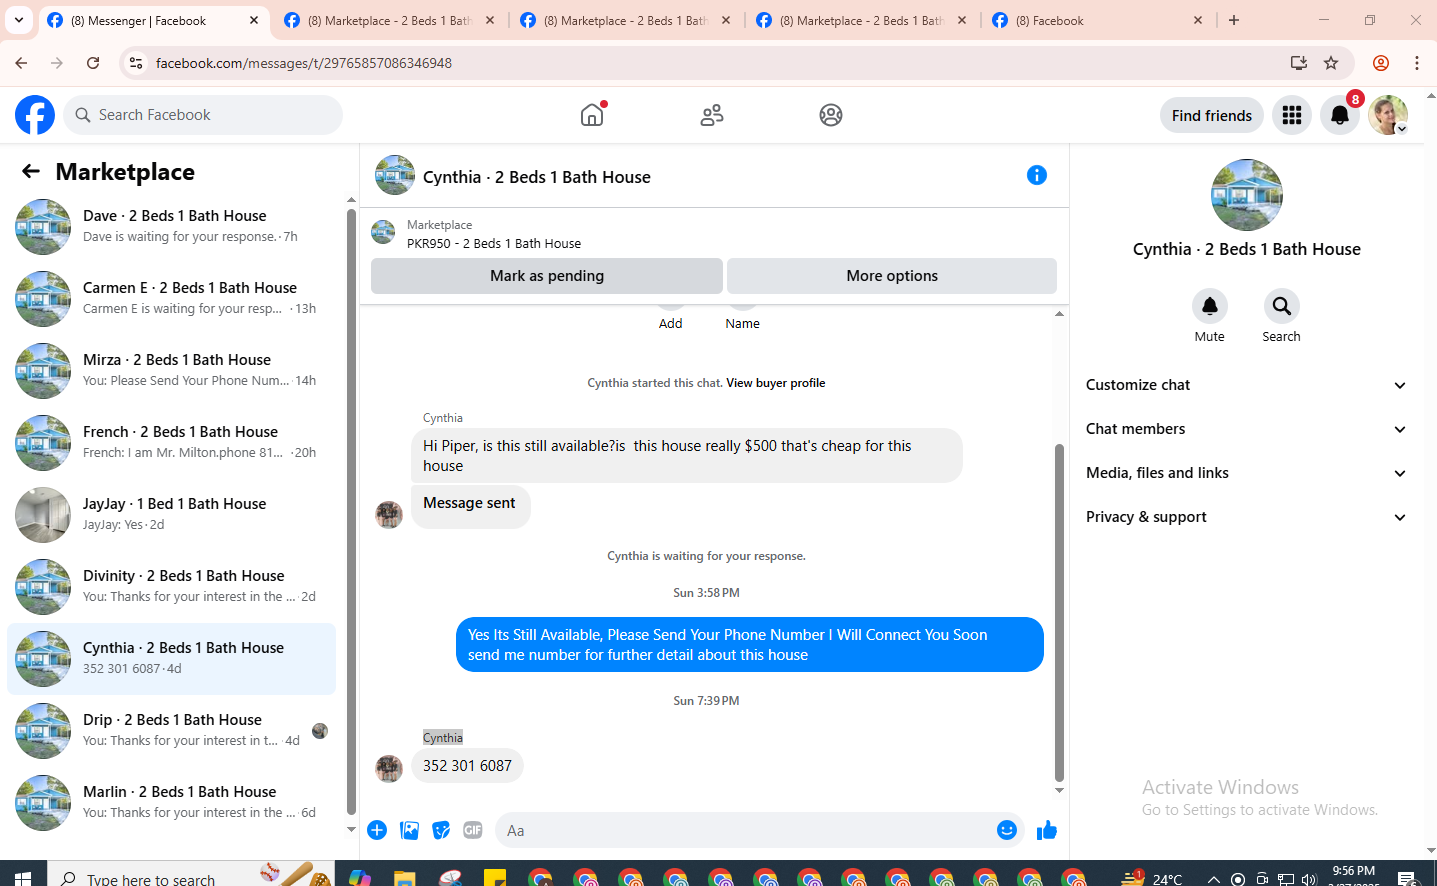Open Divinity's conversation
This screenshot has height=886, width=1437.
(x=172, y=587)
